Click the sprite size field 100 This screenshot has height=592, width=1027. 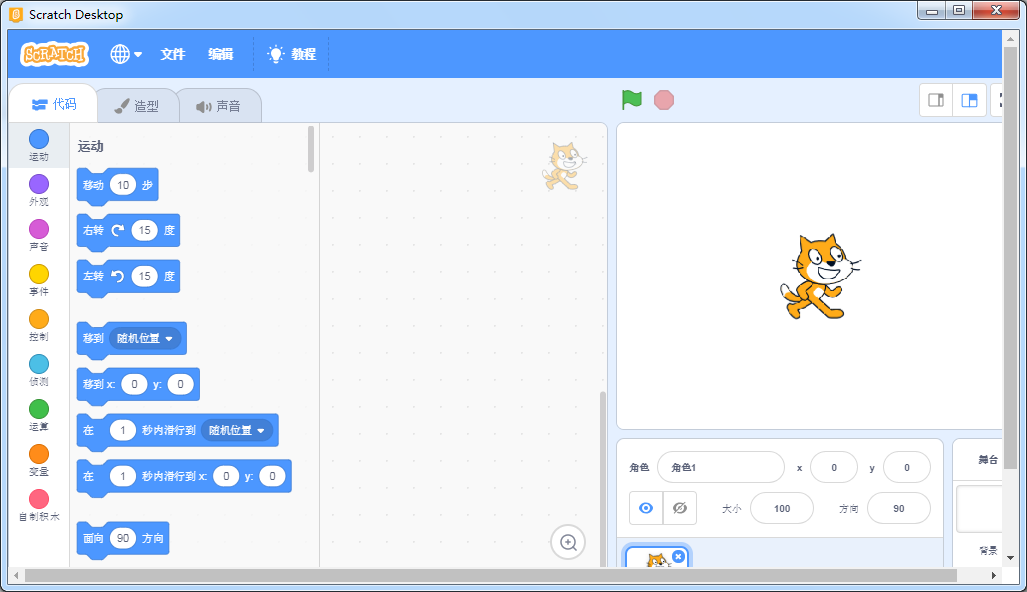(x=782, y=508)
